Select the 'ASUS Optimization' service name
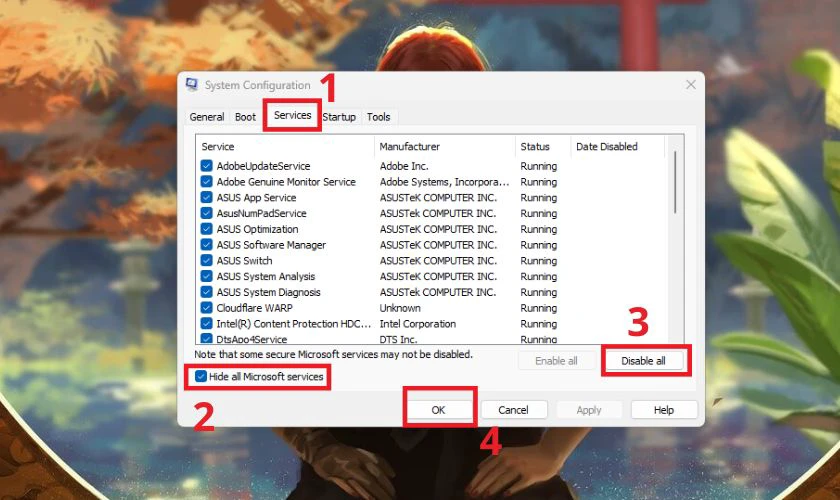Screen dimensions: 840x500 coord(257,229)
